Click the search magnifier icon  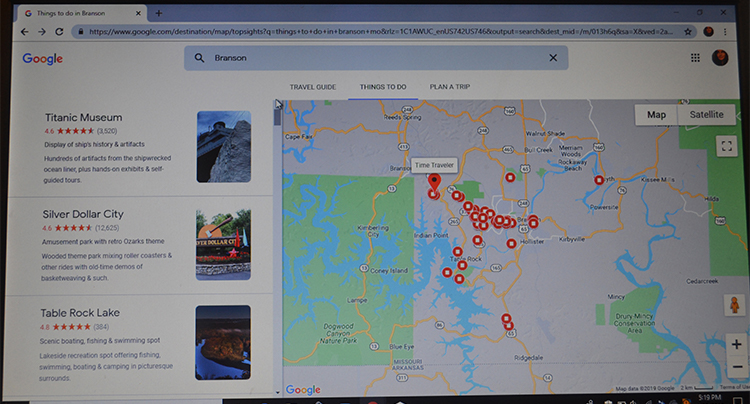[x=200, y=58]
